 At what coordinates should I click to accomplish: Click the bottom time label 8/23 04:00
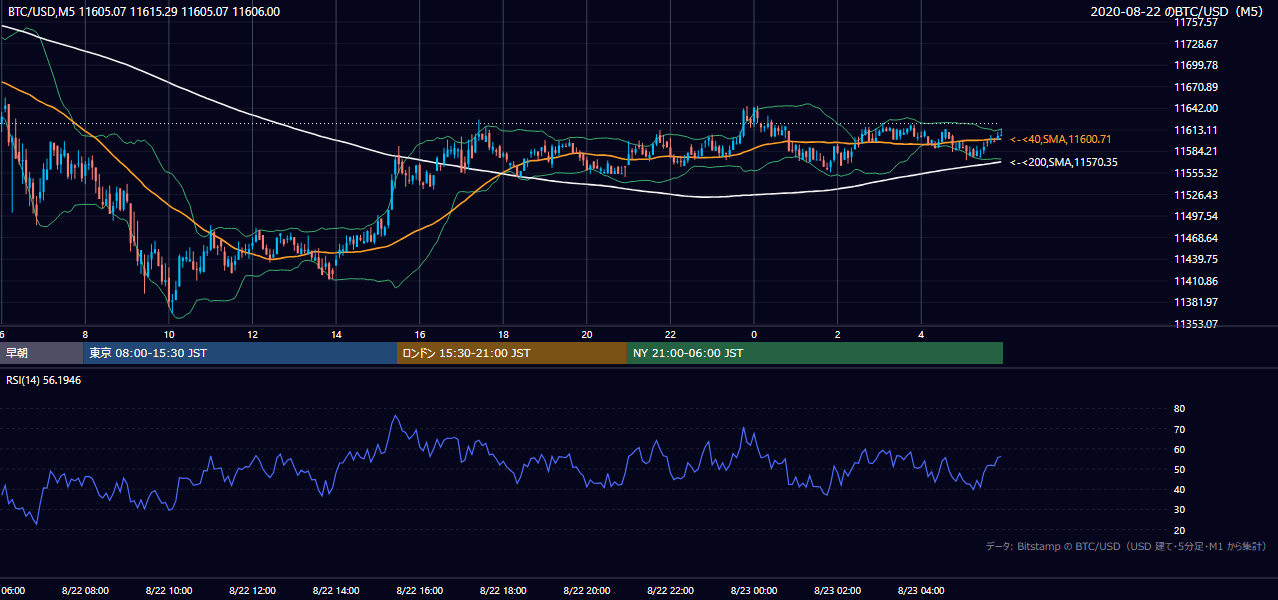click(x=920, y=590)
